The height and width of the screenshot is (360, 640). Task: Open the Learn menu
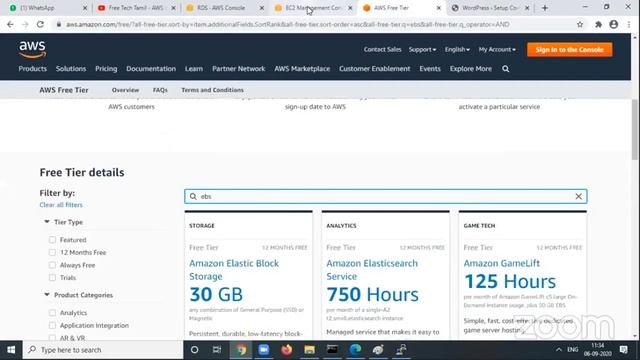[x=194, y=69]
